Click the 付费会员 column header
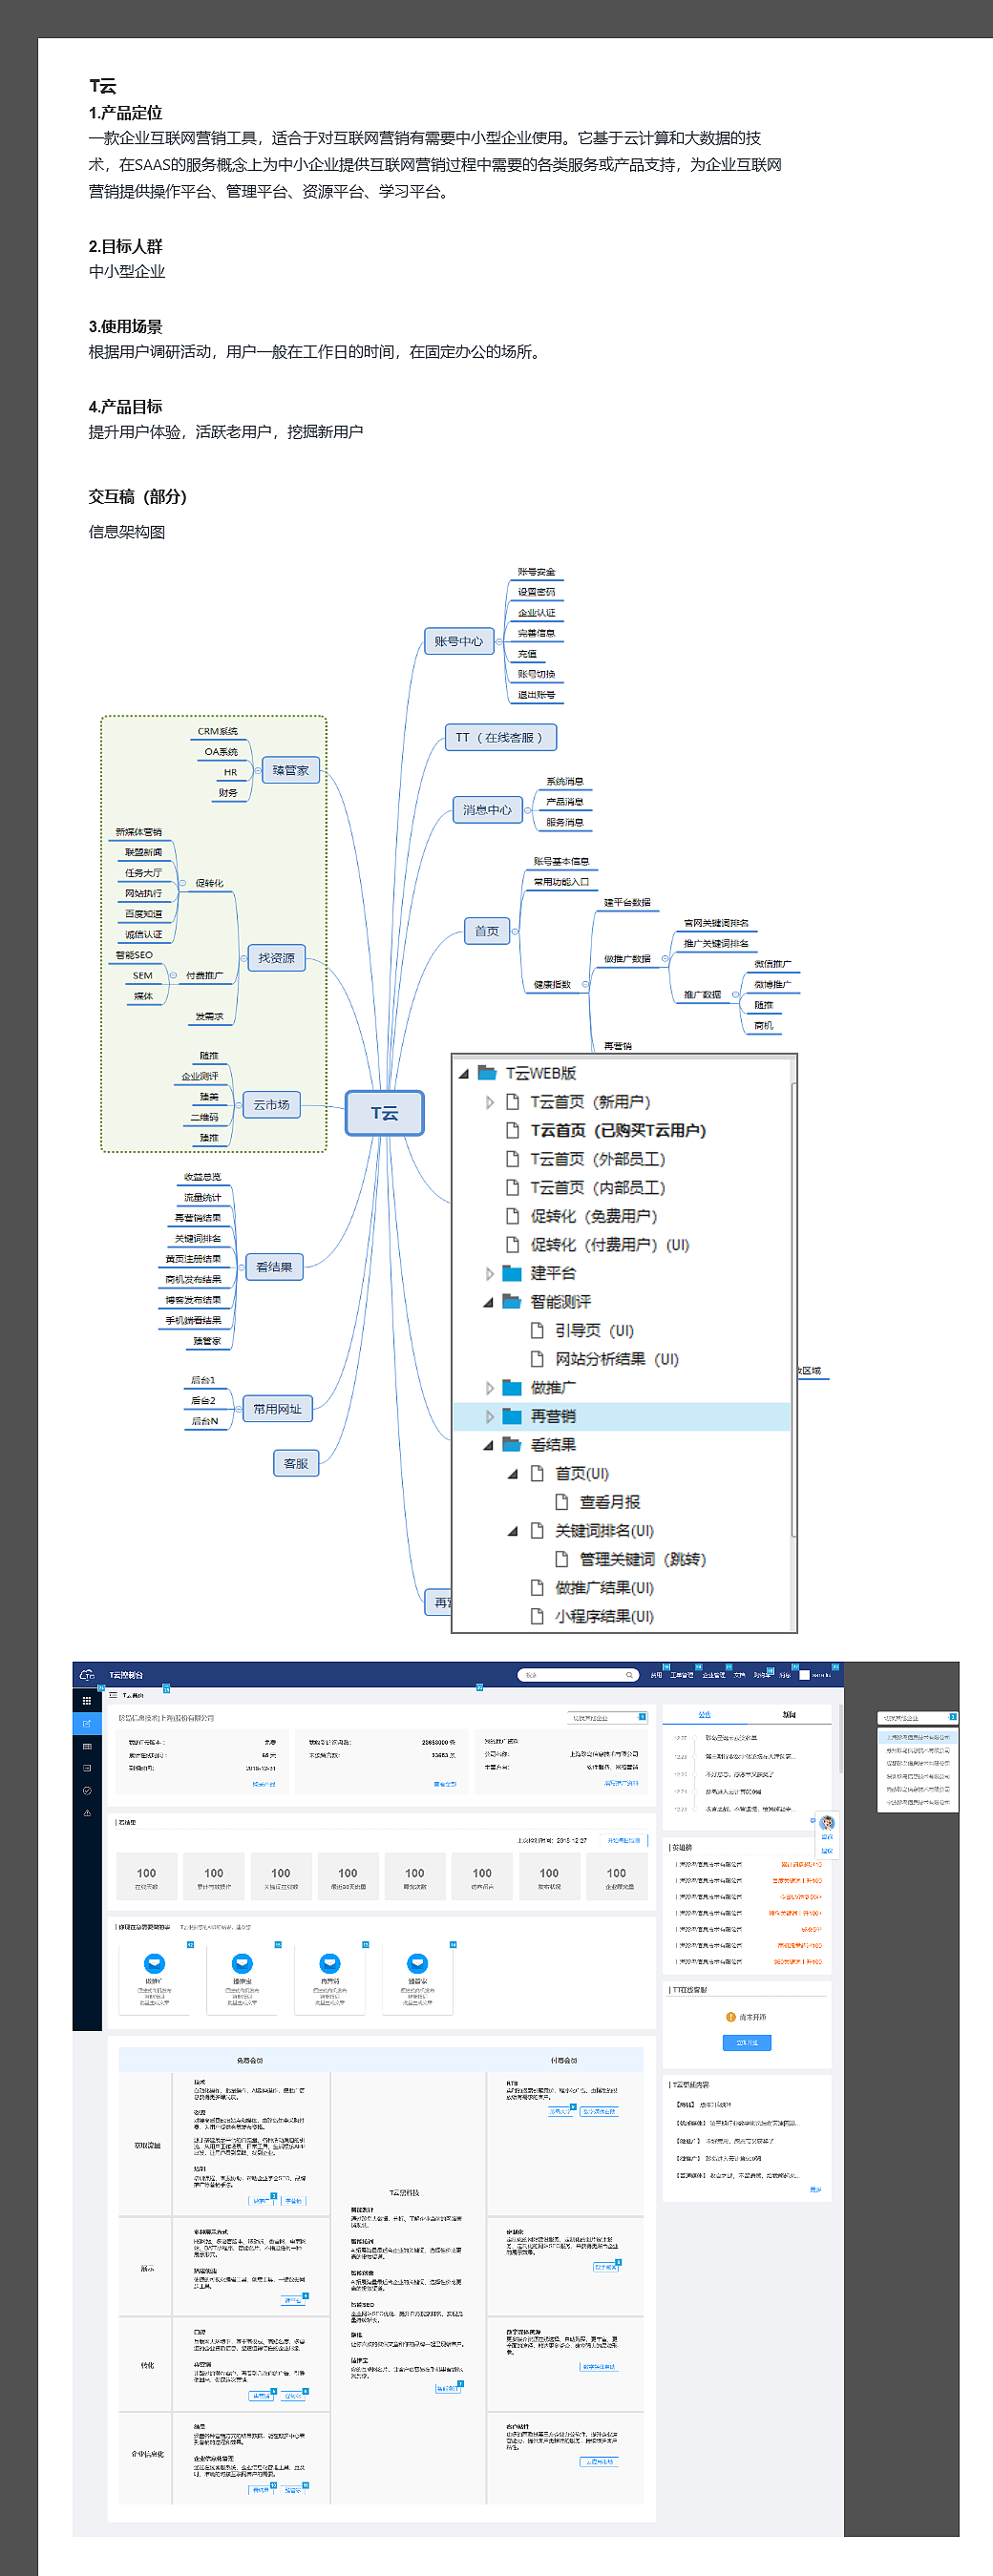Image resolution: width=993 pixels, height=2576 pixels. [x=564, y=2060]
